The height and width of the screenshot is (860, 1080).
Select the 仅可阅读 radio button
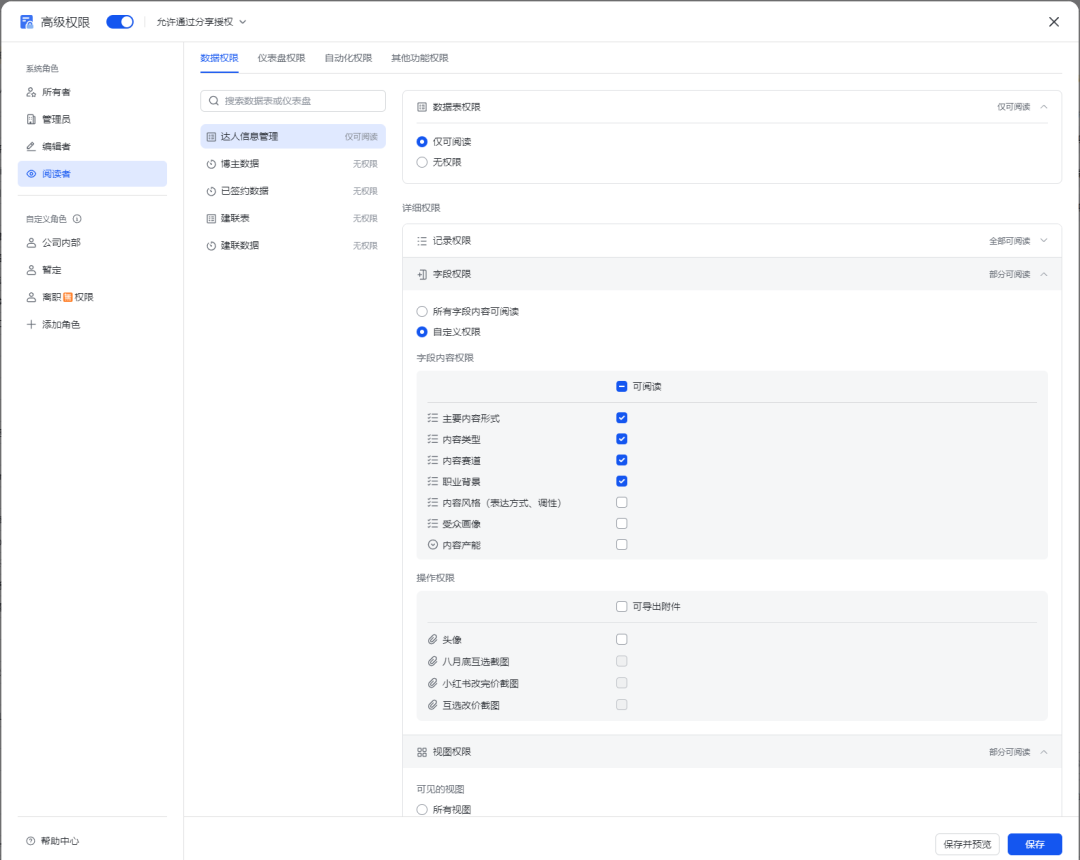pyautogui.click(x=422, y=142)
